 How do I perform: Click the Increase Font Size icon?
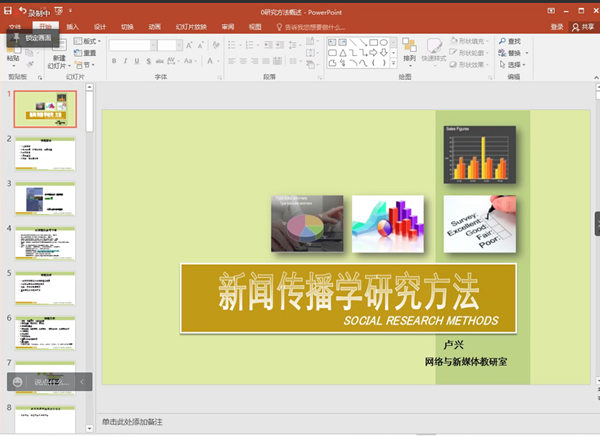[190, 45]
